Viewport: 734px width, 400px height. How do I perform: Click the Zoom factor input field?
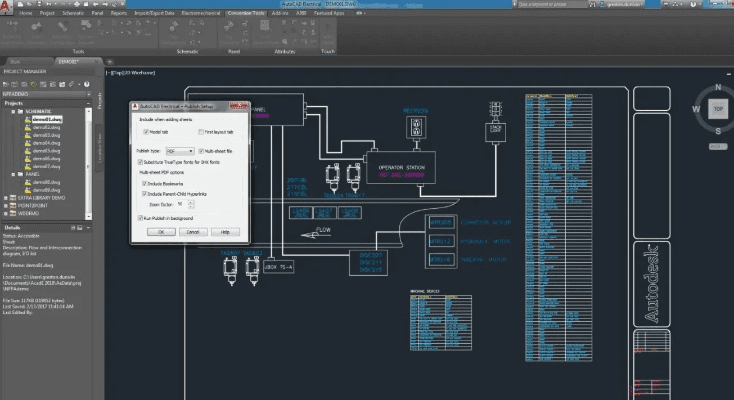[184, 203]
